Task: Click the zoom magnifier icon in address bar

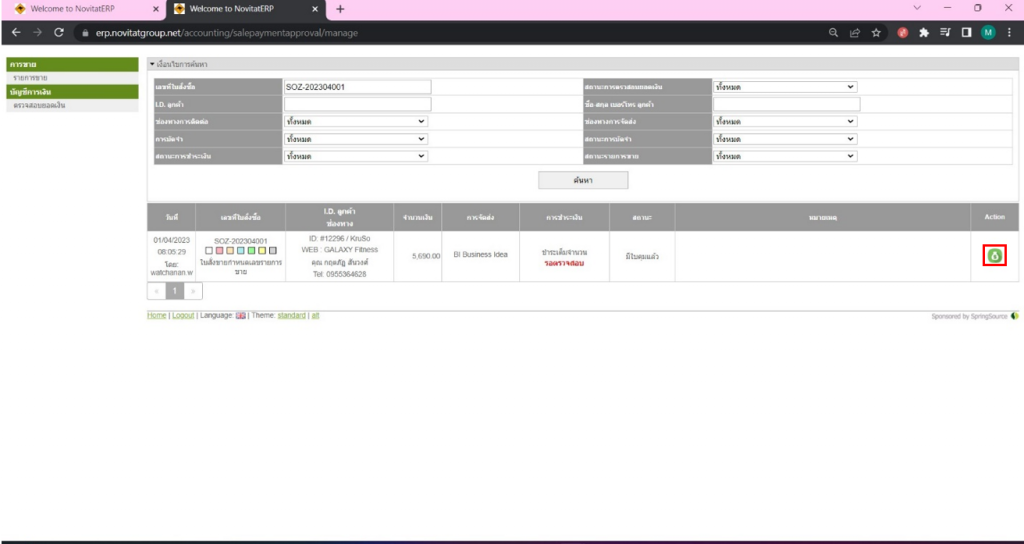Action: click(x=834, y=32)
